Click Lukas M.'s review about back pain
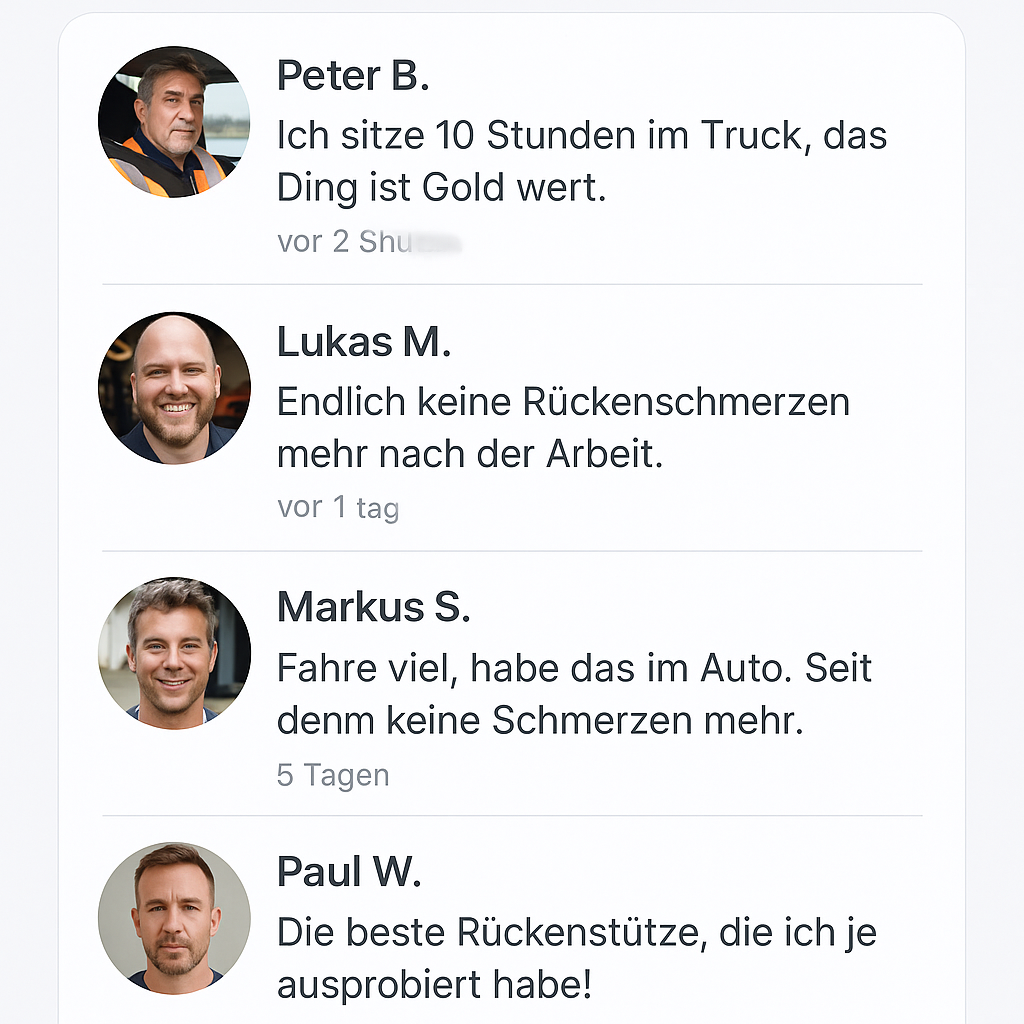1024x1024 pixels. click(560, 426)
